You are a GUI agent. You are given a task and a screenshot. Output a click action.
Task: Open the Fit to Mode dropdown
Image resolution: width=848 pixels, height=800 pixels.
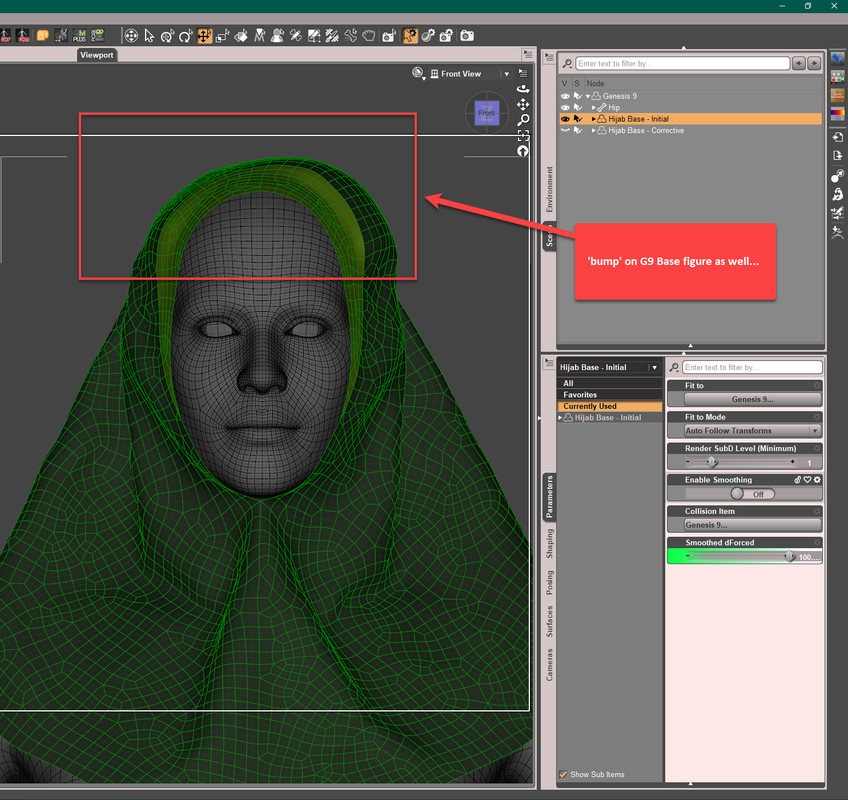(752, 431)
